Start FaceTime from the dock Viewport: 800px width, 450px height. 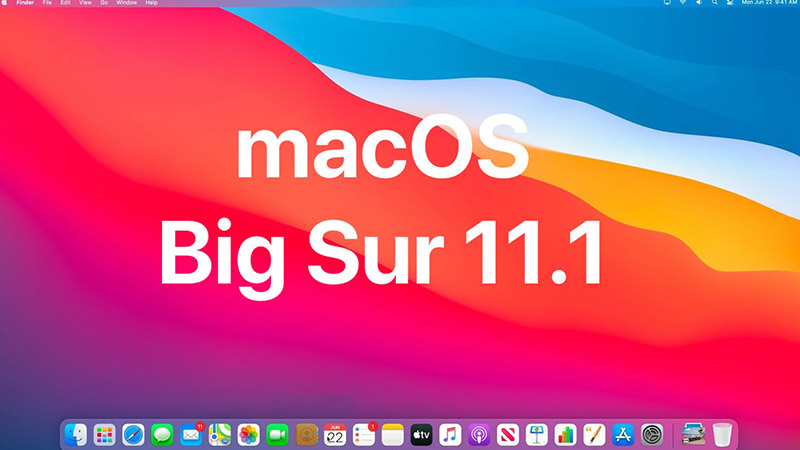click(277, 435)
